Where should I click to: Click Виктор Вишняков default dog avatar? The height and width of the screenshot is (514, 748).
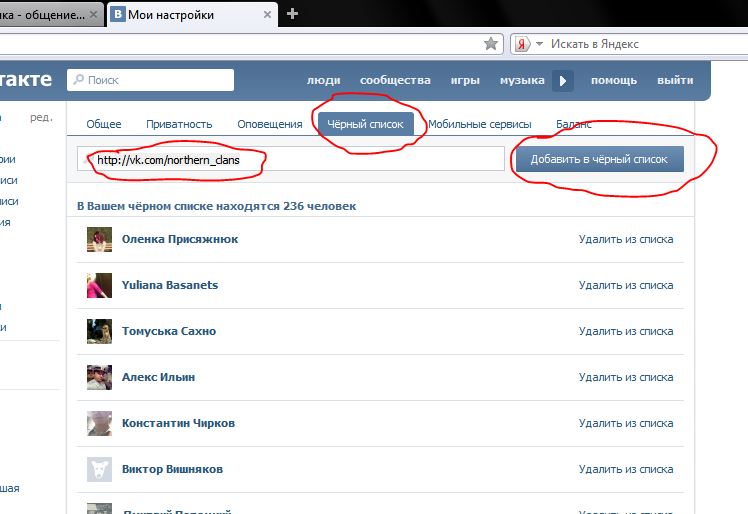[99, 469]
